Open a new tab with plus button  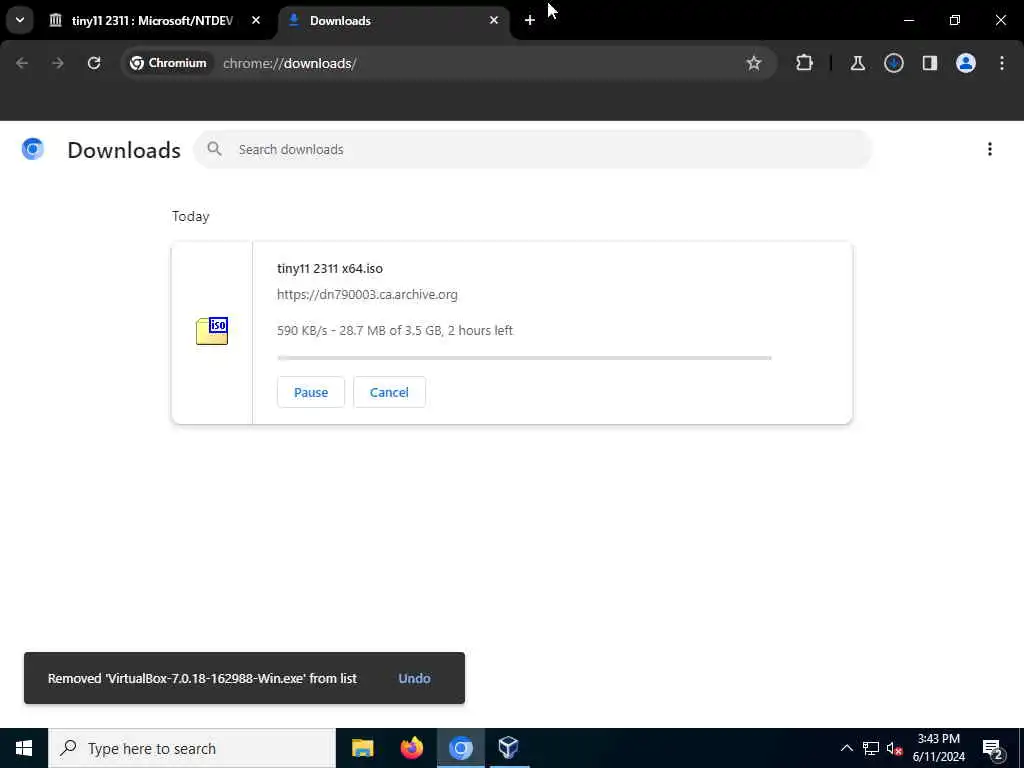[x=530, y=20]
